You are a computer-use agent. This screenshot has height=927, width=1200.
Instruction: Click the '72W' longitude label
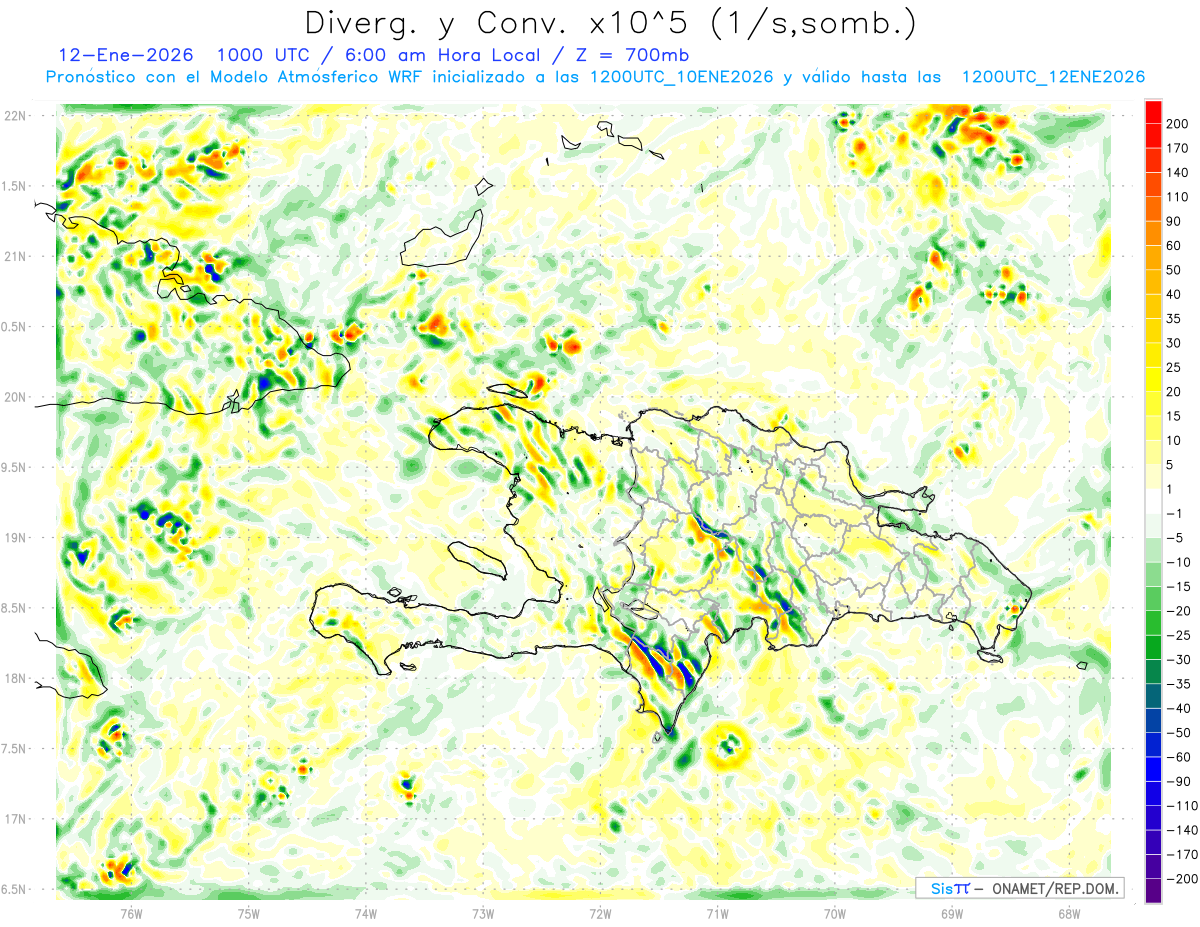(600, 912)
